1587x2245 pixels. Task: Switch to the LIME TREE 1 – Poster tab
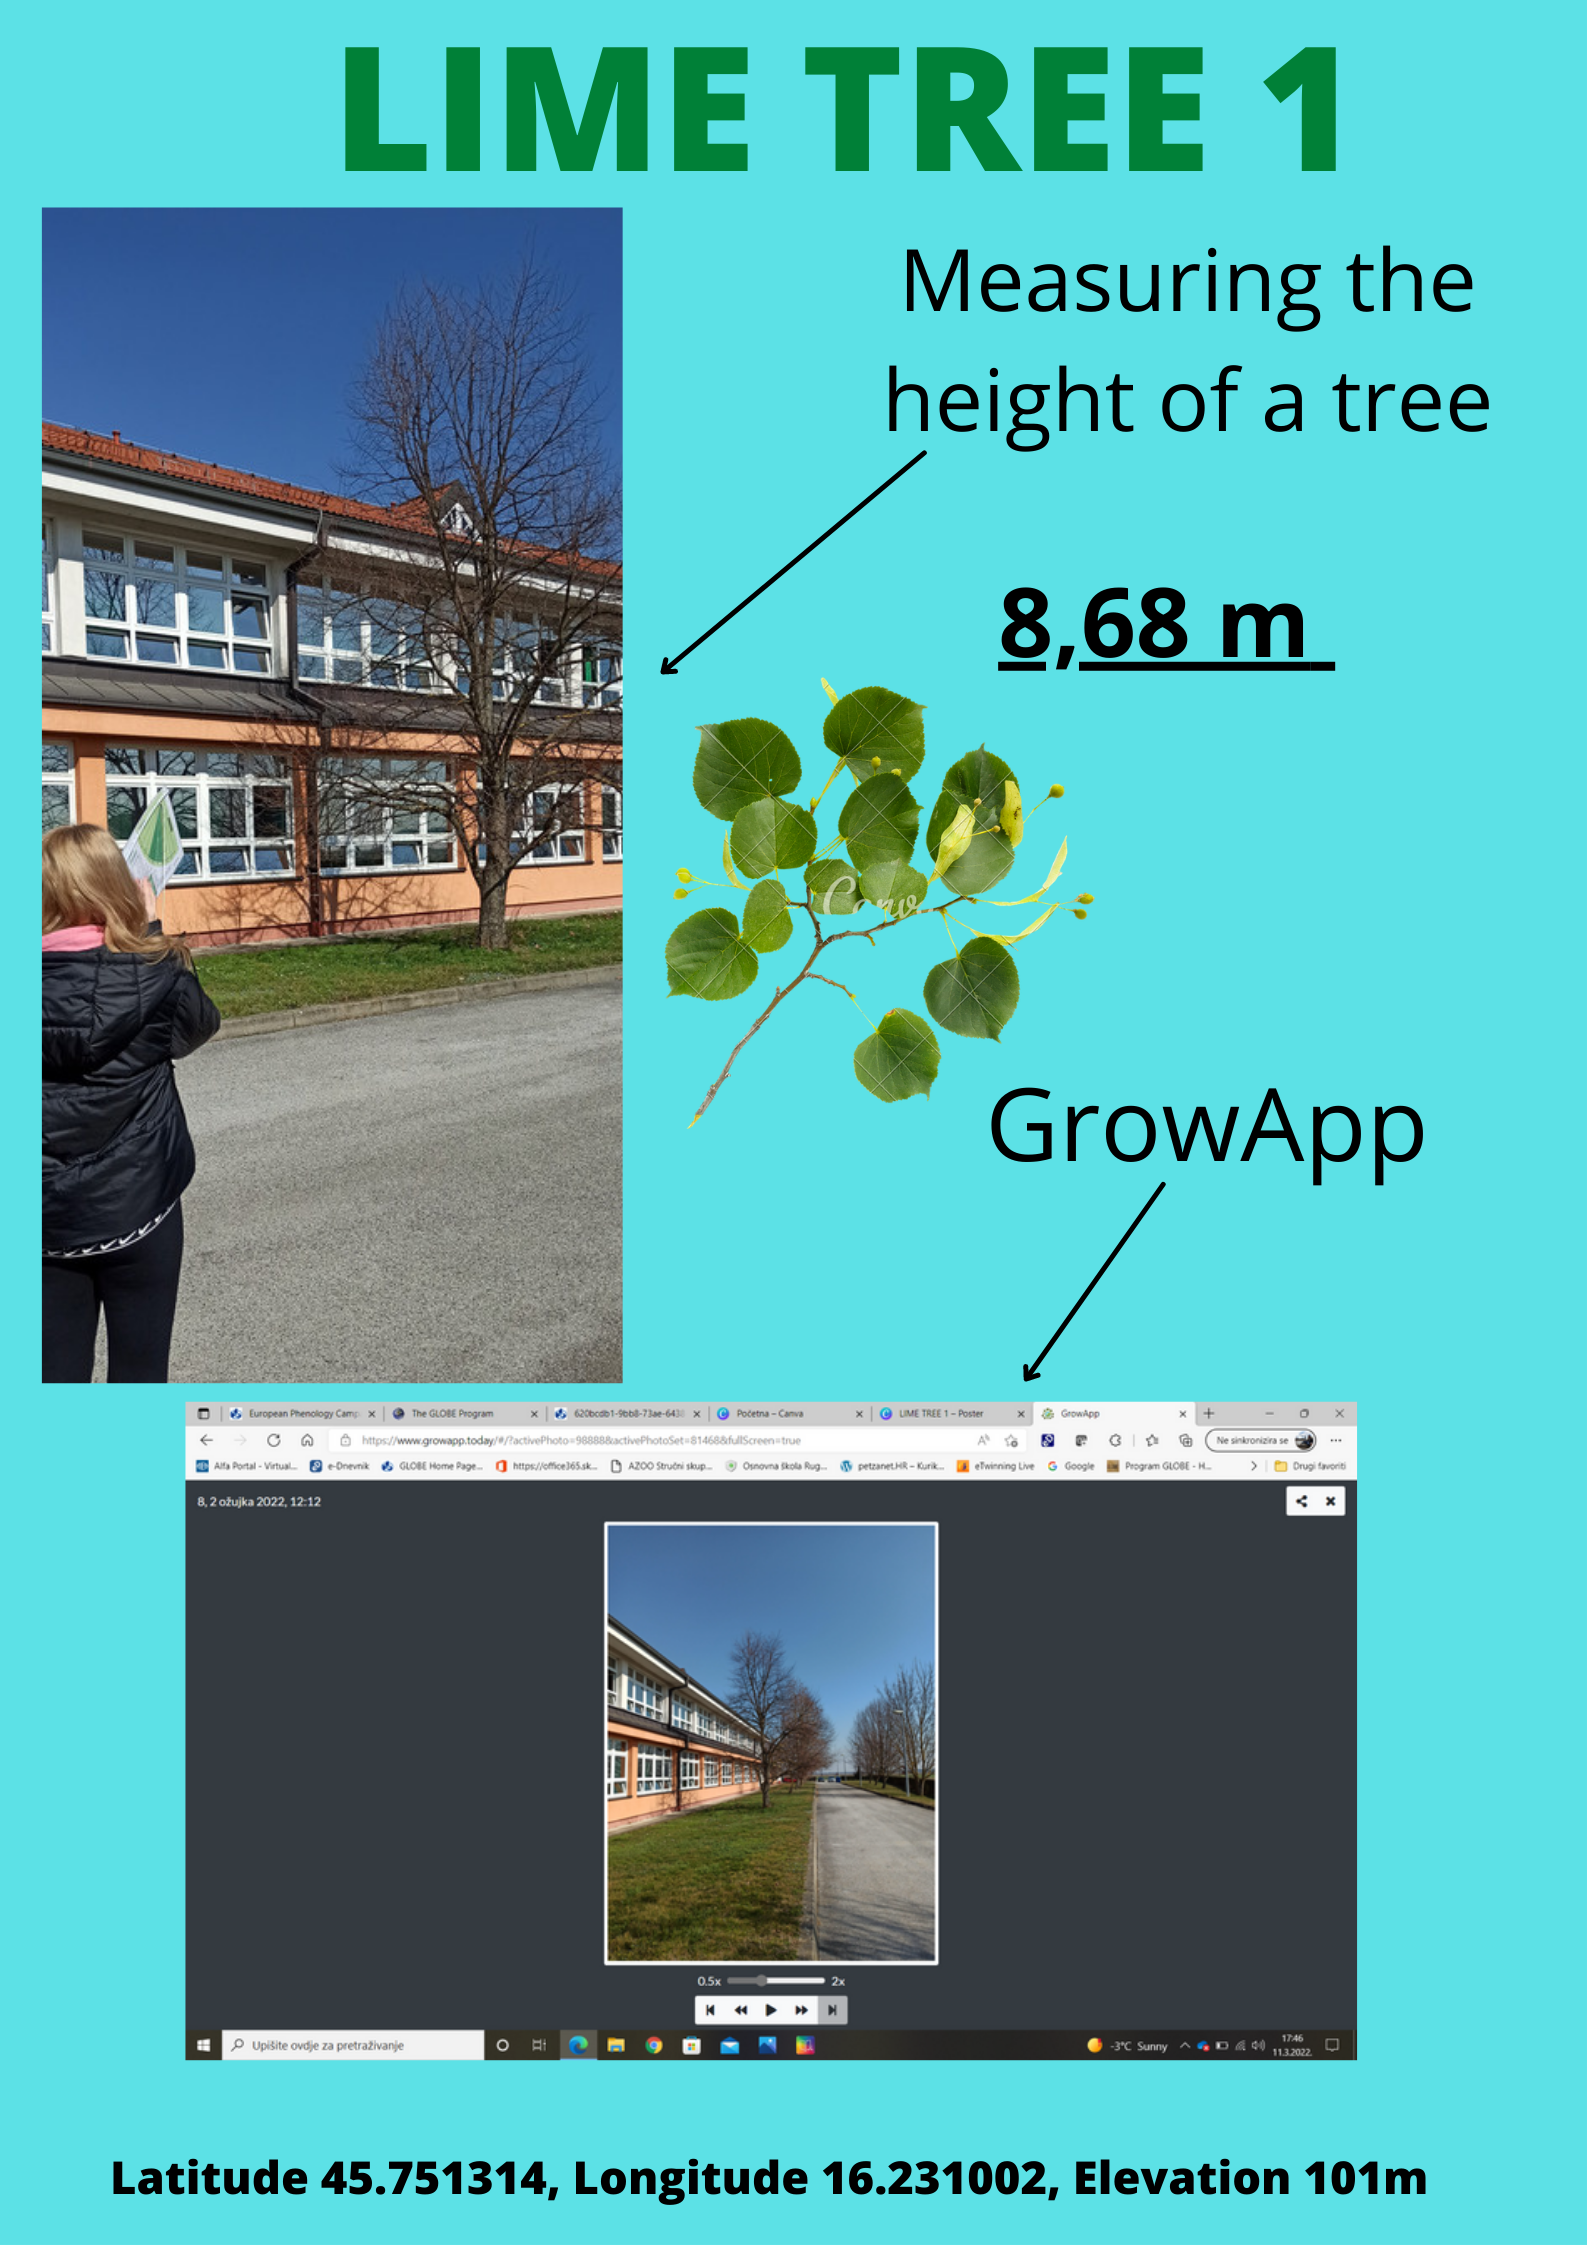940,1414
